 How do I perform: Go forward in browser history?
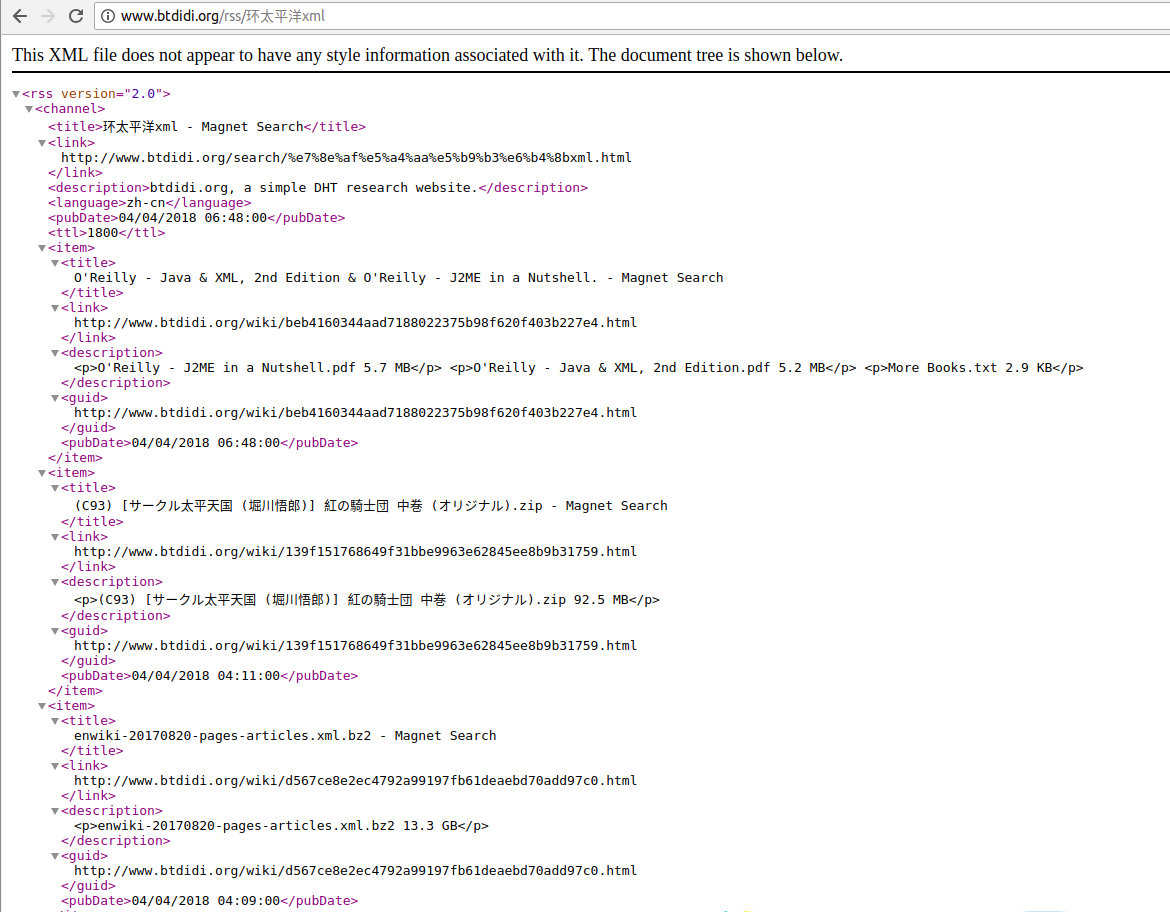[x=48, y=16]
